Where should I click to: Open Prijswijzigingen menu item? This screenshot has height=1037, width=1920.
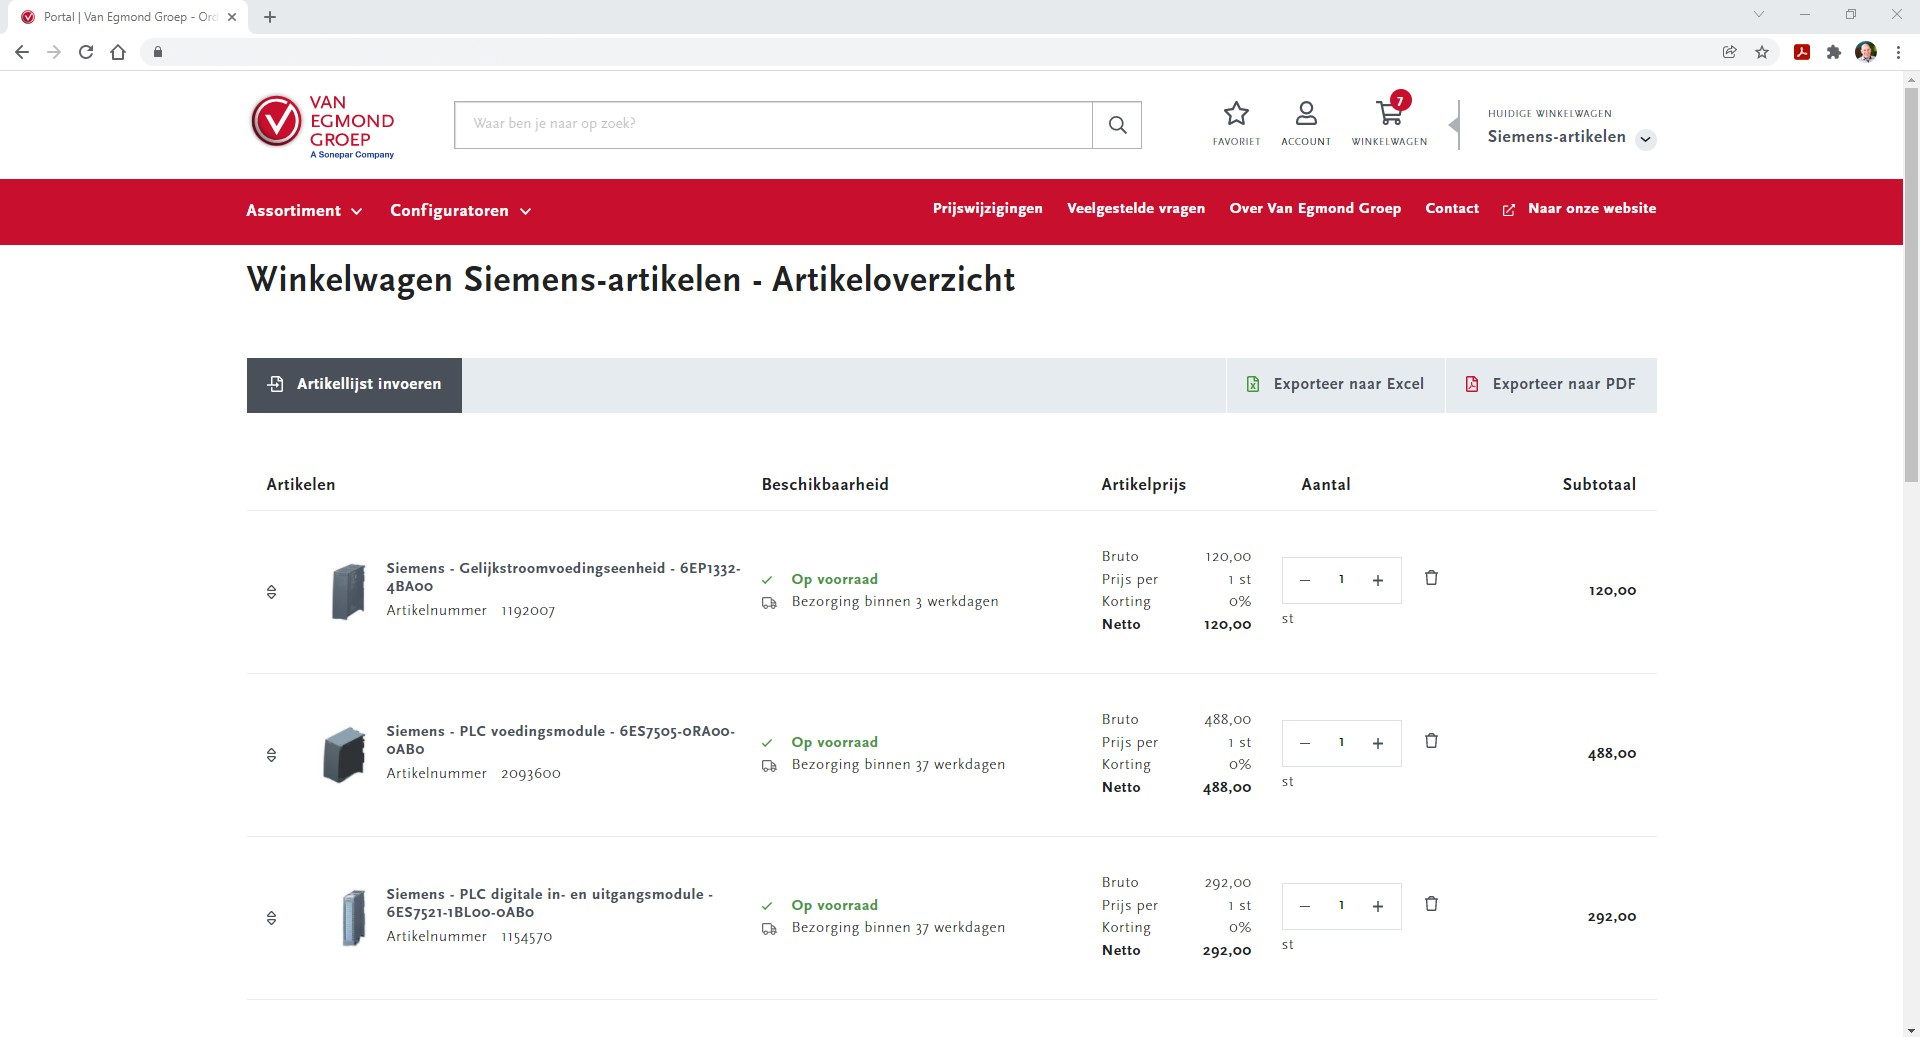click(x=987, y=208)
